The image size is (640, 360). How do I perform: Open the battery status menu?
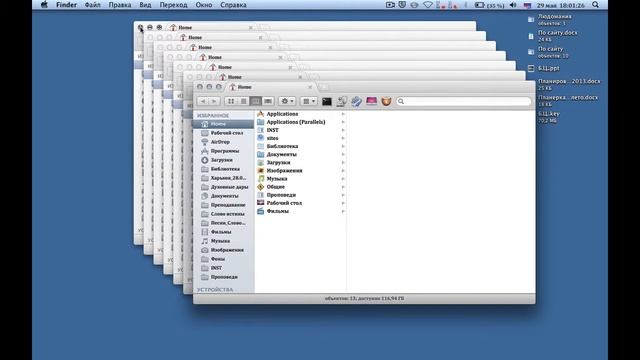click(x=490, y=5)
